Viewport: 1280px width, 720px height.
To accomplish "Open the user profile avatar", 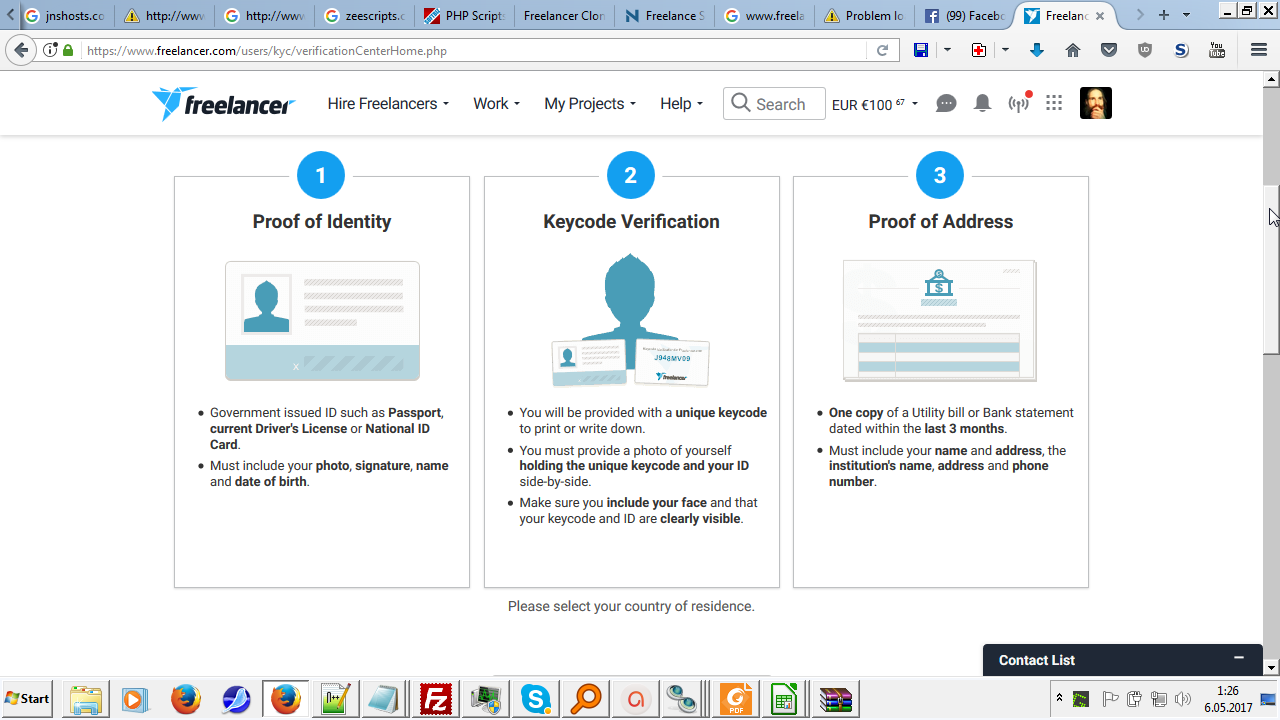I will click(1096, 103).
